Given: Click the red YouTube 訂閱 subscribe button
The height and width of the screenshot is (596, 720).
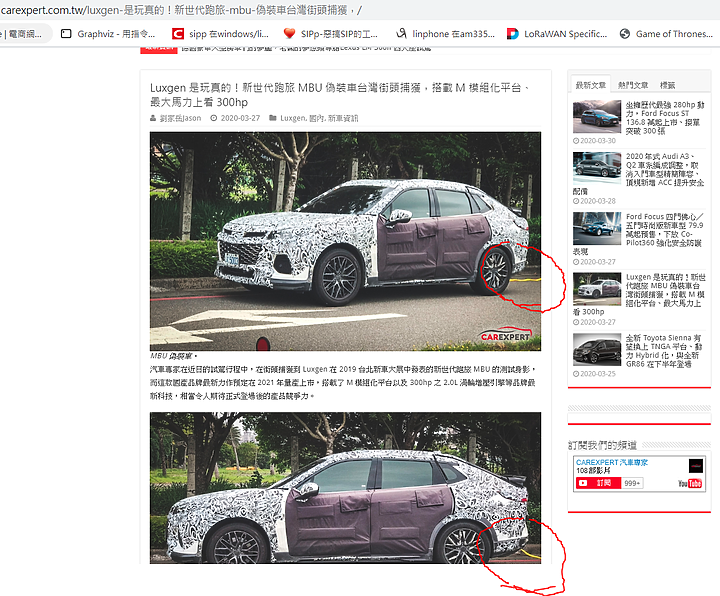Looking at the screenshot, I should click(x=598, y=483).
